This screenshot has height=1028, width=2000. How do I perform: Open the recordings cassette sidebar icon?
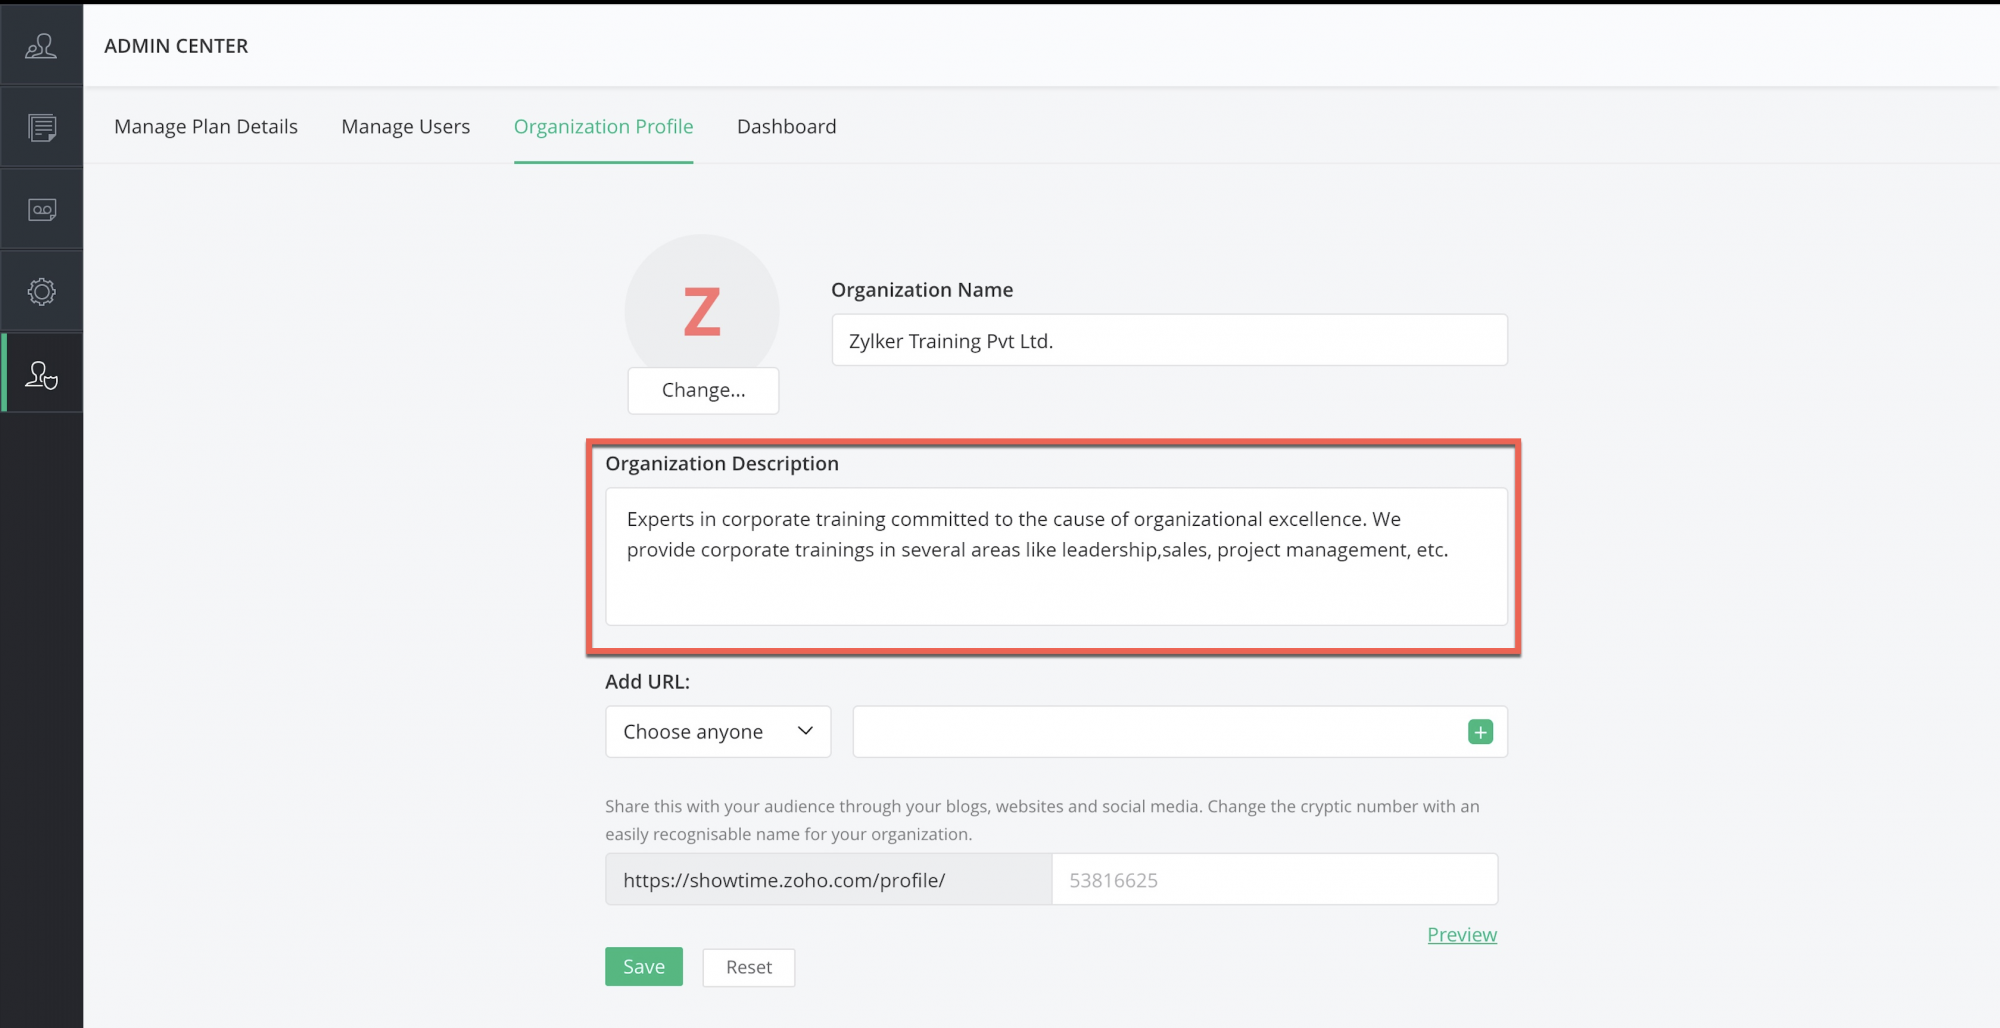pos(41,210)
